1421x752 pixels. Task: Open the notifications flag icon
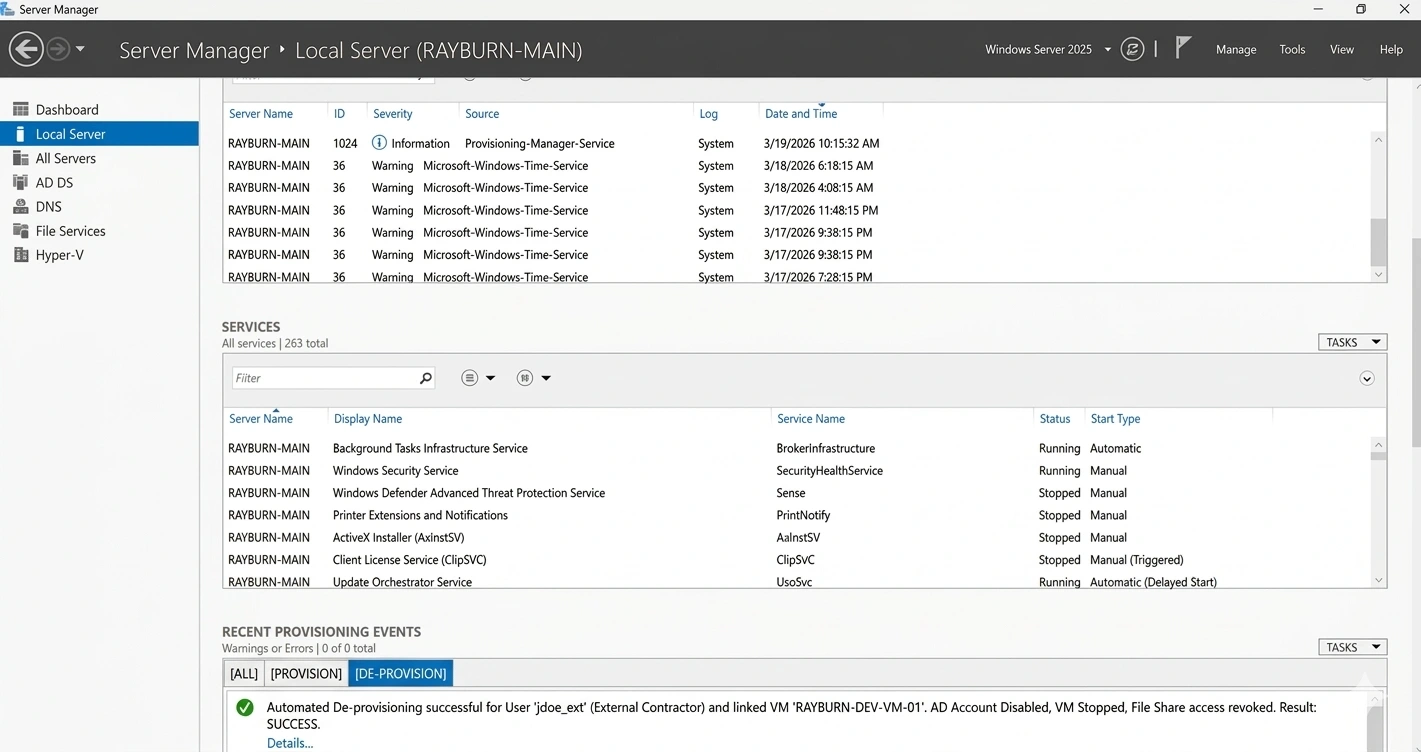(1183, 48)
